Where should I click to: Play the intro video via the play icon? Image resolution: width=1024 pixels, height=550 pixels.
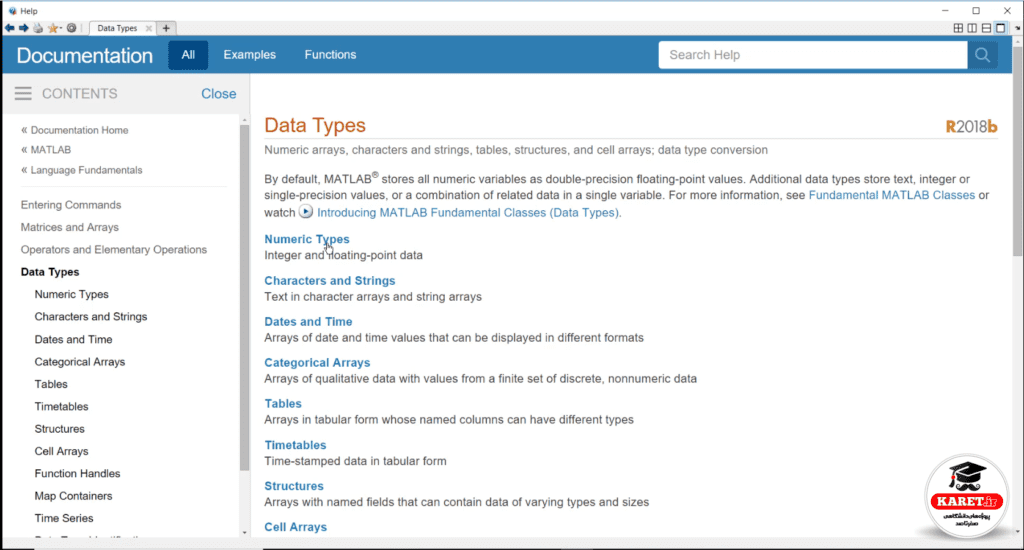pos(306,212)
